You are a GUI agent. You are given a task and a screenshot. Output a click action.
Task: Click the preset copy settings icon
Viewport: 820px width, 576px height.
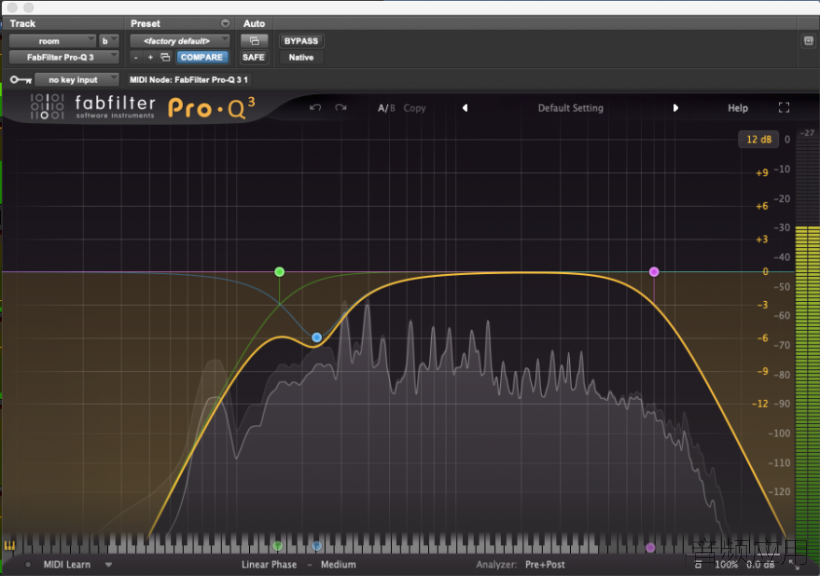(165, 57)
